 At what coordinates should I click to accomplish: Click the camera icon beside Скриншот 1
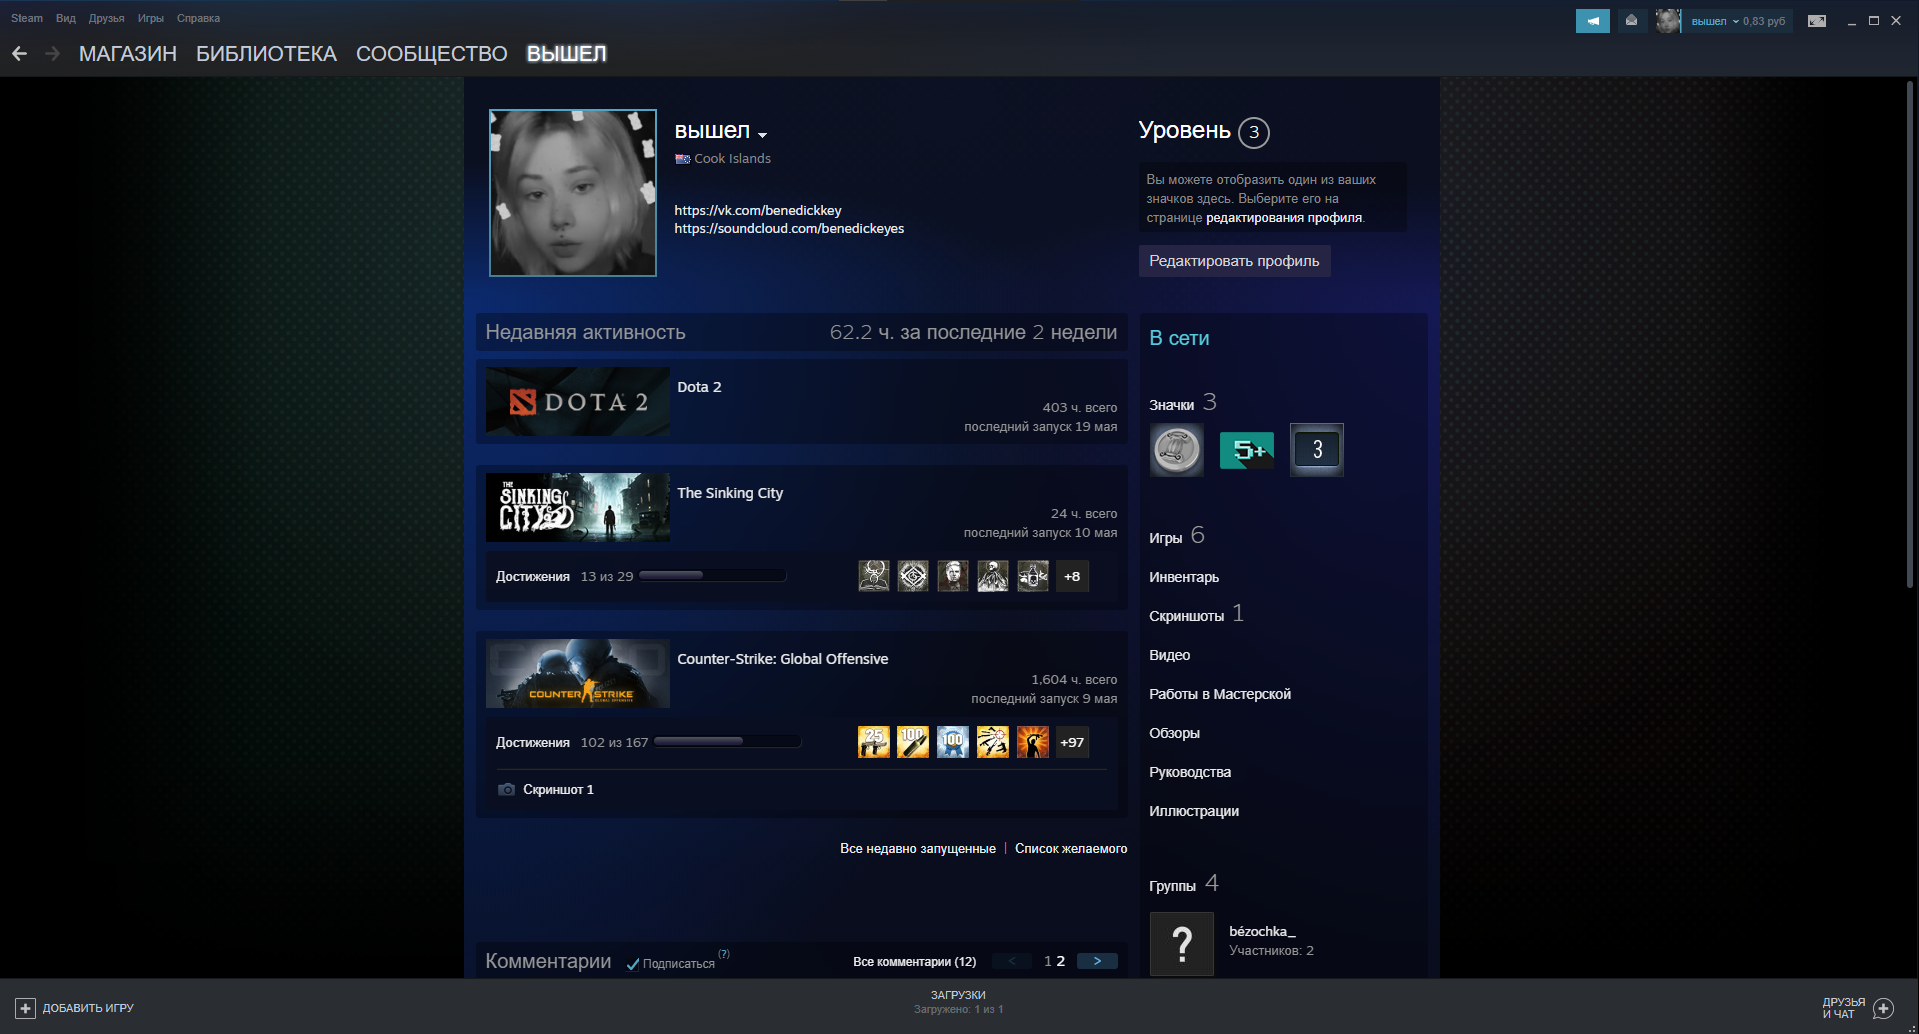click(507, 790)
